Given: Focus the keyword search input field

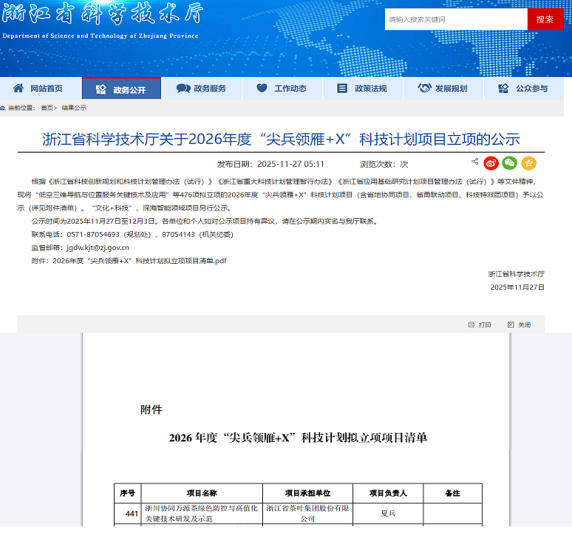Looking at the screenshot, I should coord(456,19).
